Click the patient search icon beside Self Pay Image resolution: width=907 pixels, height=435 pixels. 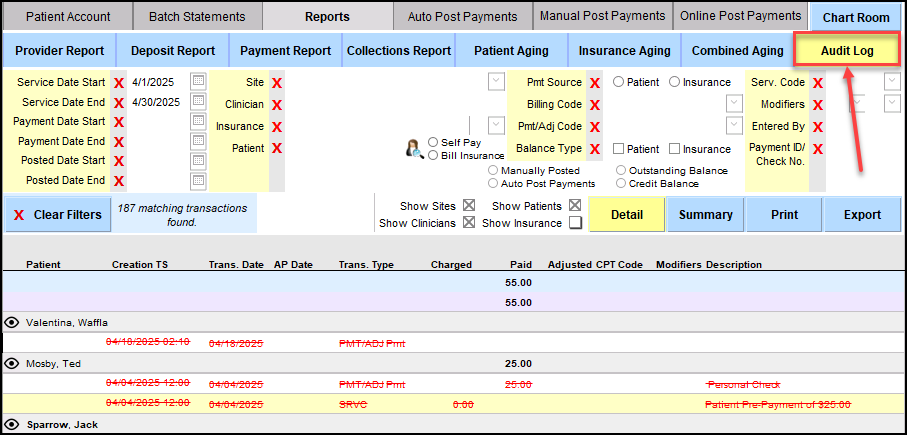pyautogui.click(x=412, y=149)
